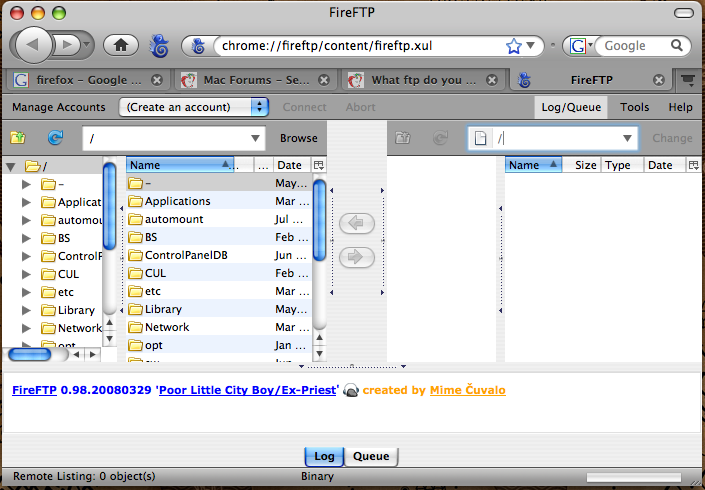Close the 'What ftp do you' tab
The height and width of the screenshot is (490, 705).
492,80
